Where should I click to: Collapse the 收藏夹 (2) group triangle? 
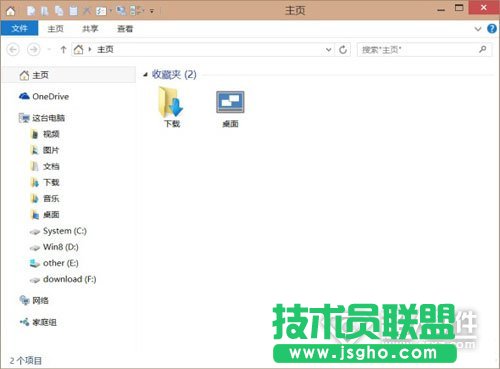pos(145,75)
